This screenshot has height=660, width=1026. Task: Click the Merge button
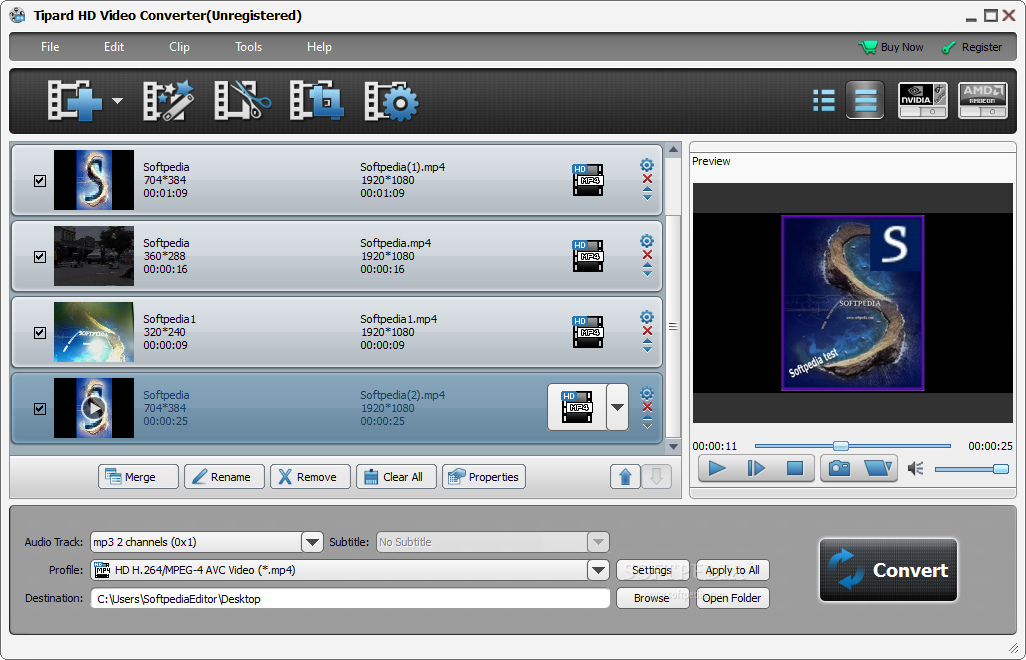coord(138,477)
